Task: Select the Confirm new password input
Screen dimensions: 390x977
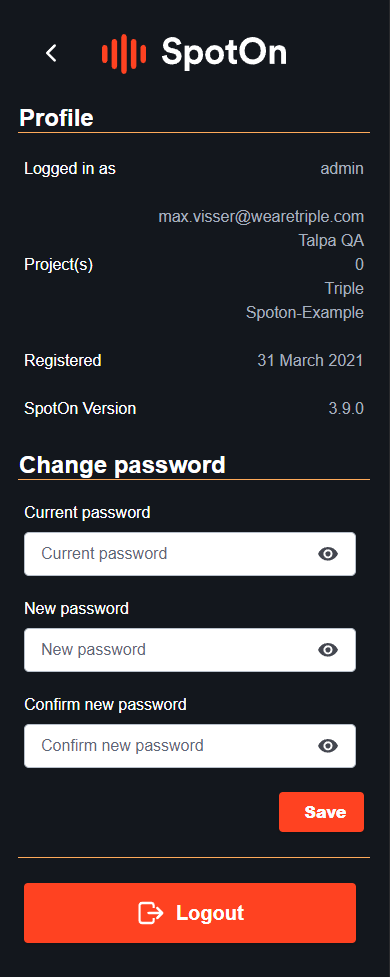Action: [190, 746]
